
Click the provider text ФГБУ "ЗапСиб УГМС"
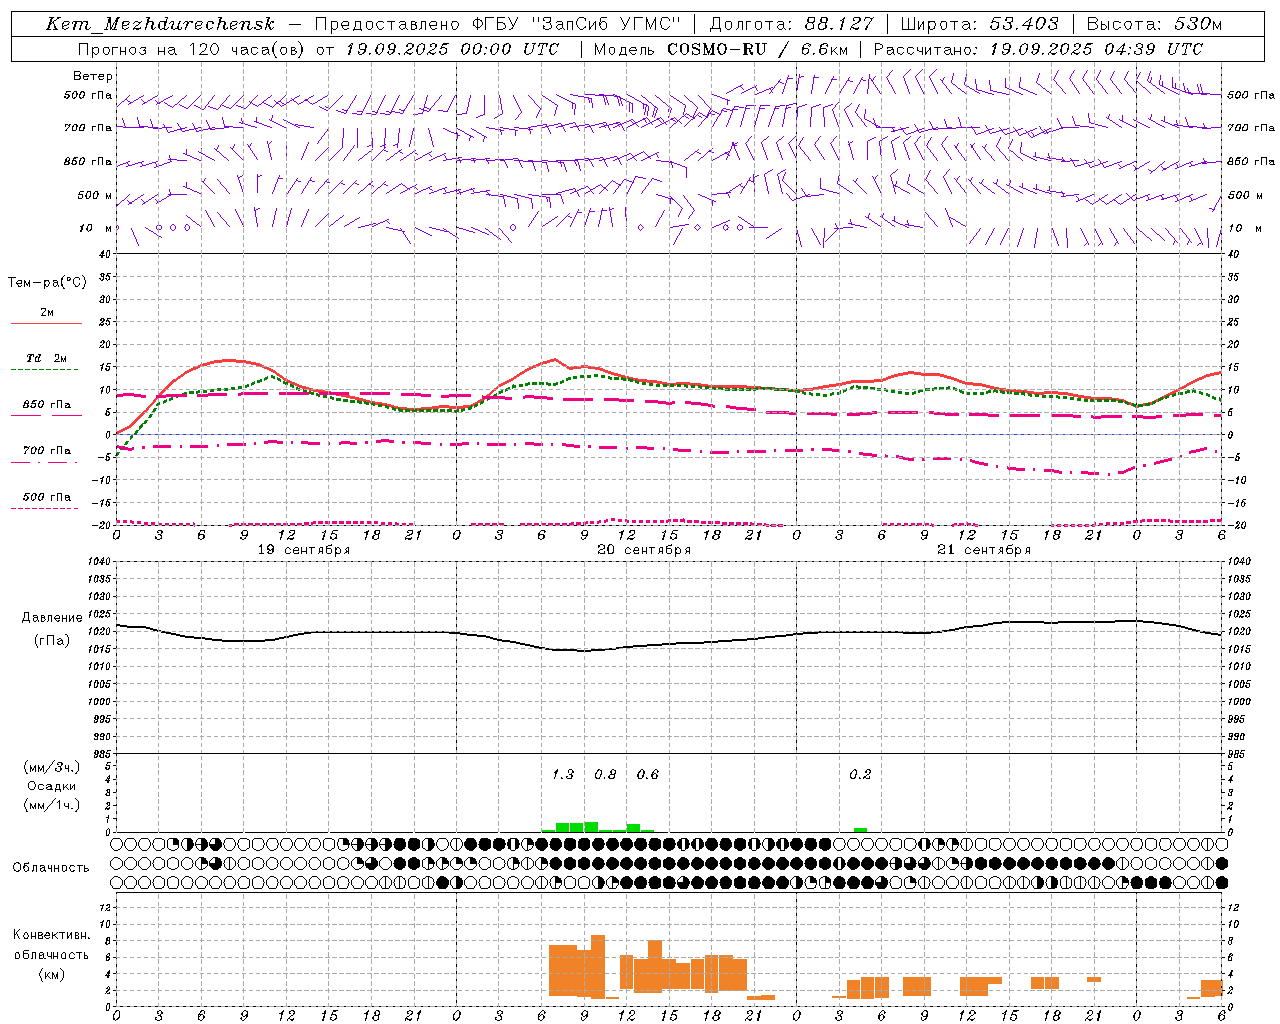click(576, 24)
